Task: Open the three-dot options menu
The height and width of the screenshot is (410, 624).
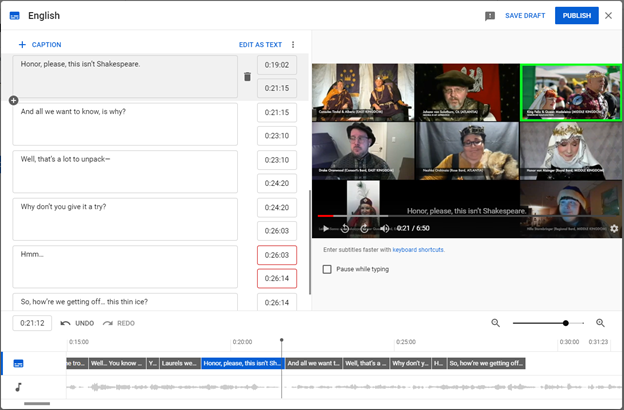Action: [x=293, y=45]
